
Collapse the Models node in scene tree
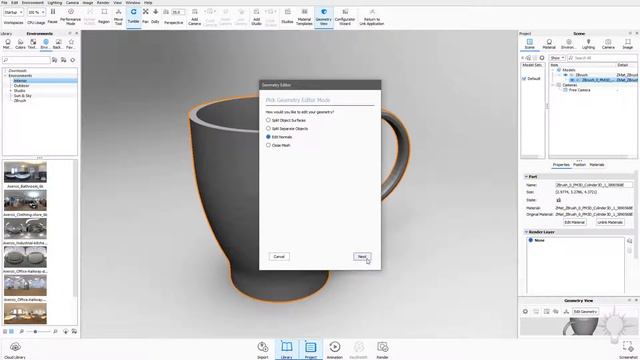pos(553,70)
